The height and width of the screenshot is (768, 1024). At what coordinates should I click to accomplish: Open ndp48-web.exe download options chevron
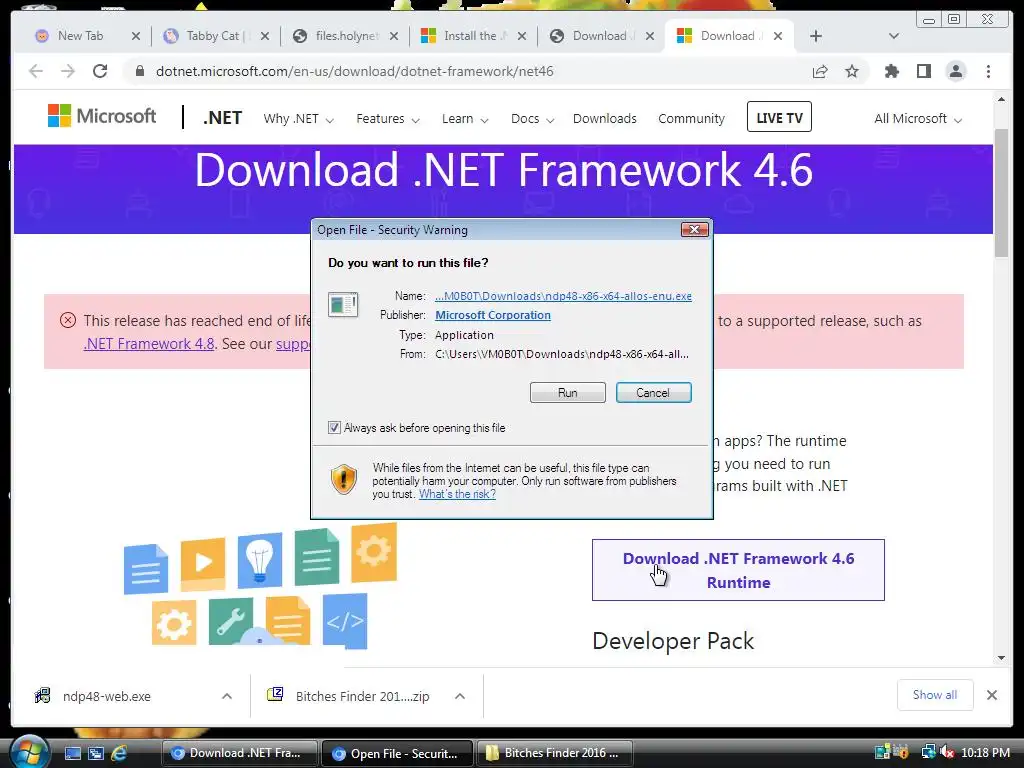227,696
